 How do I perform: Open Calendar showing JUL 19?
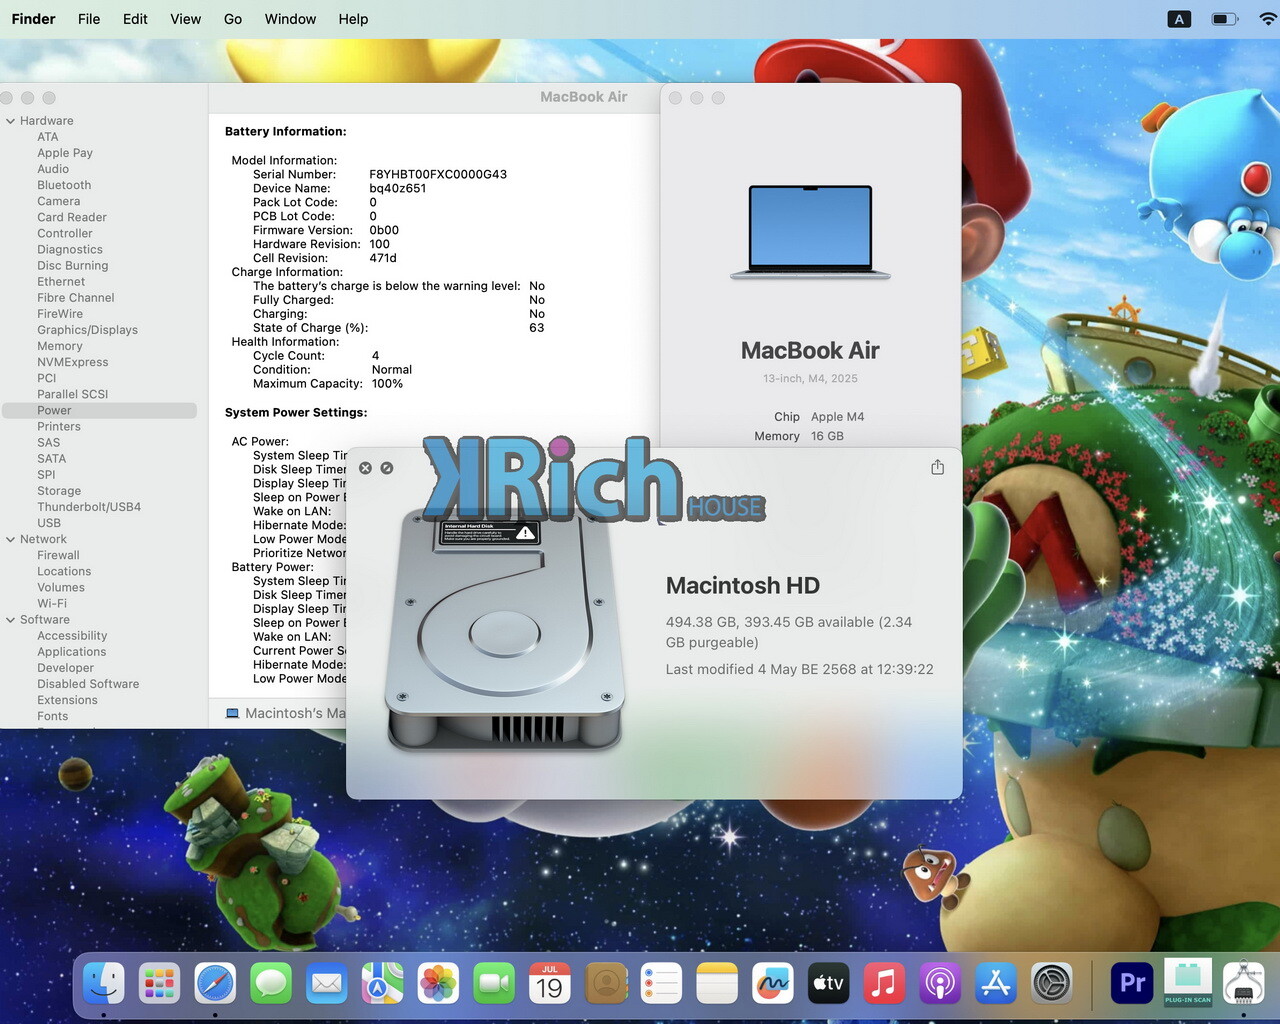click(550, 984)
